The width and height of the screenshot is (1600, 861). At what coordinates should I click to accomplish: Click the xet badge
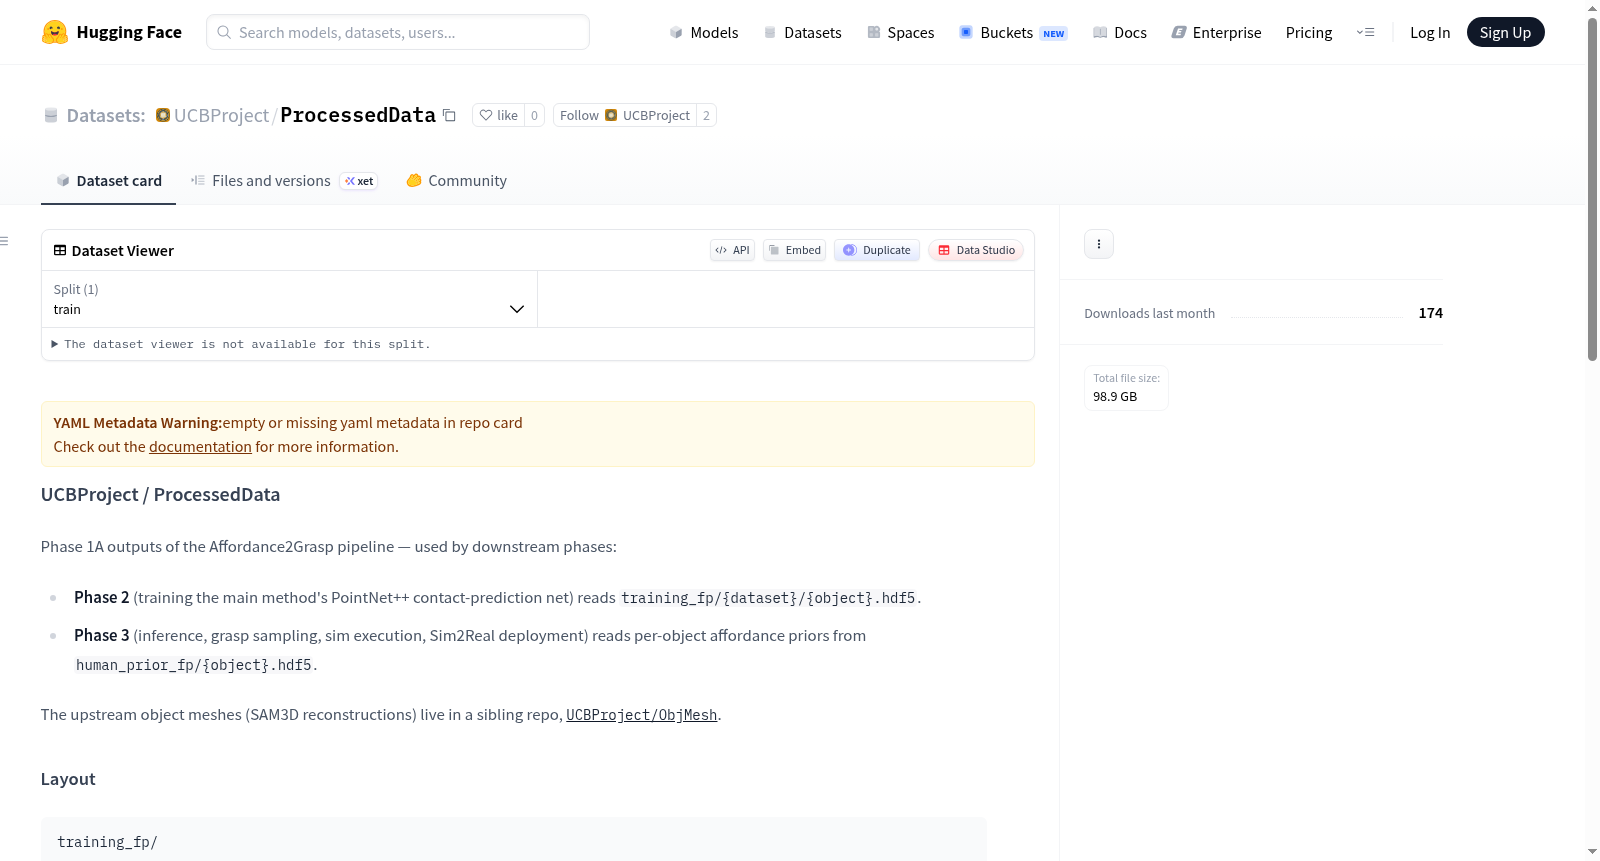point(359,181)
